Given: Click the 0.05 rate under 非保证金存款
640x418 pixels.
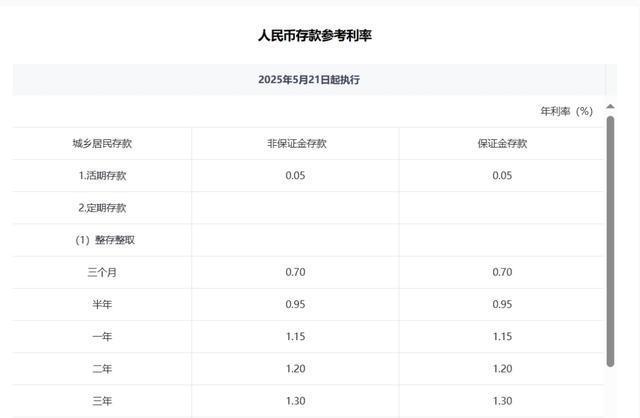Looking at the screenshot, I should pos(296,175).
